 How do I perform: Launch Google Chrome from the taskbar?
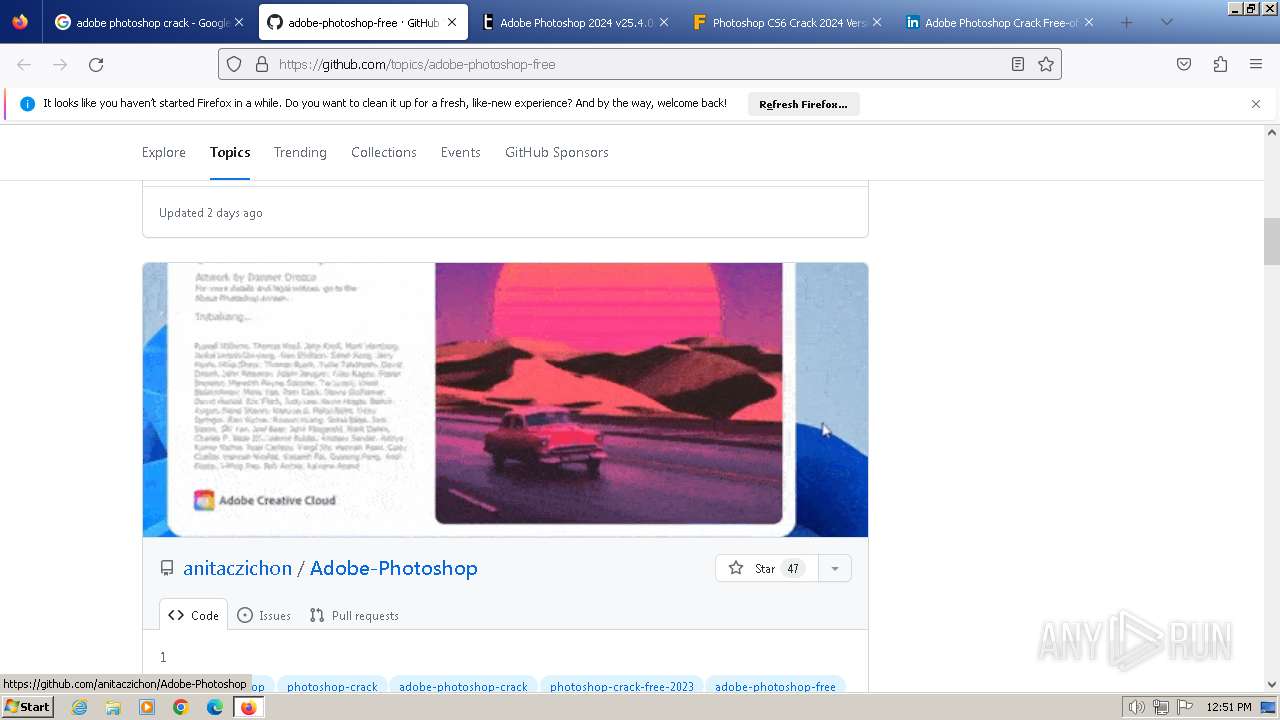181,707
